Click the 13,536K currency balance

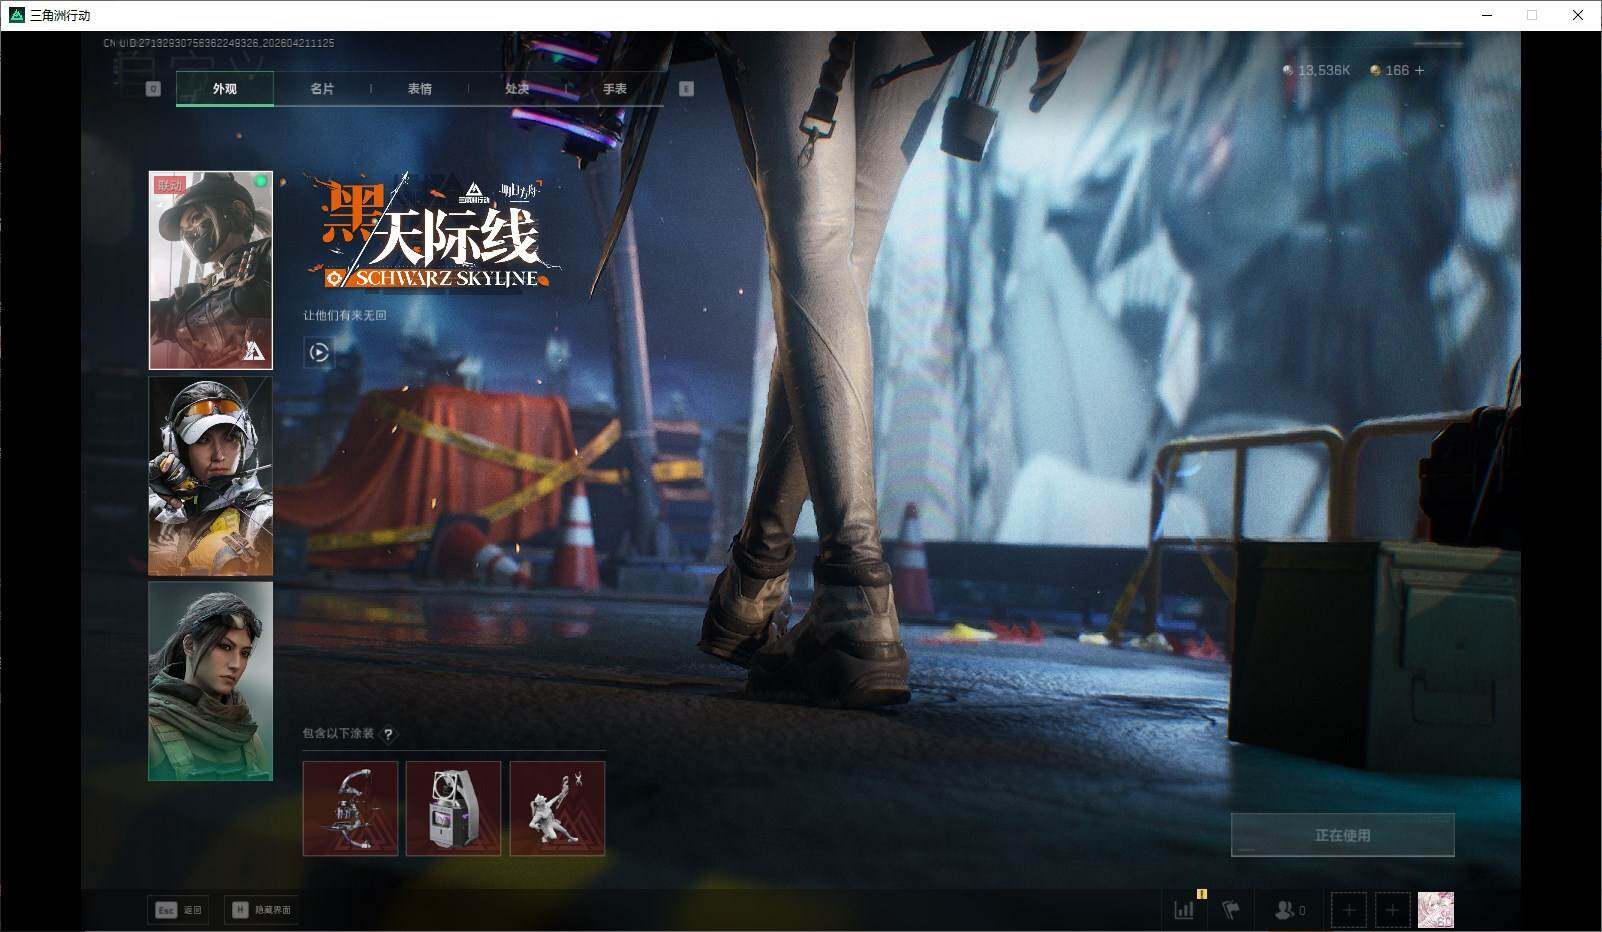(x=1317, y=70)
